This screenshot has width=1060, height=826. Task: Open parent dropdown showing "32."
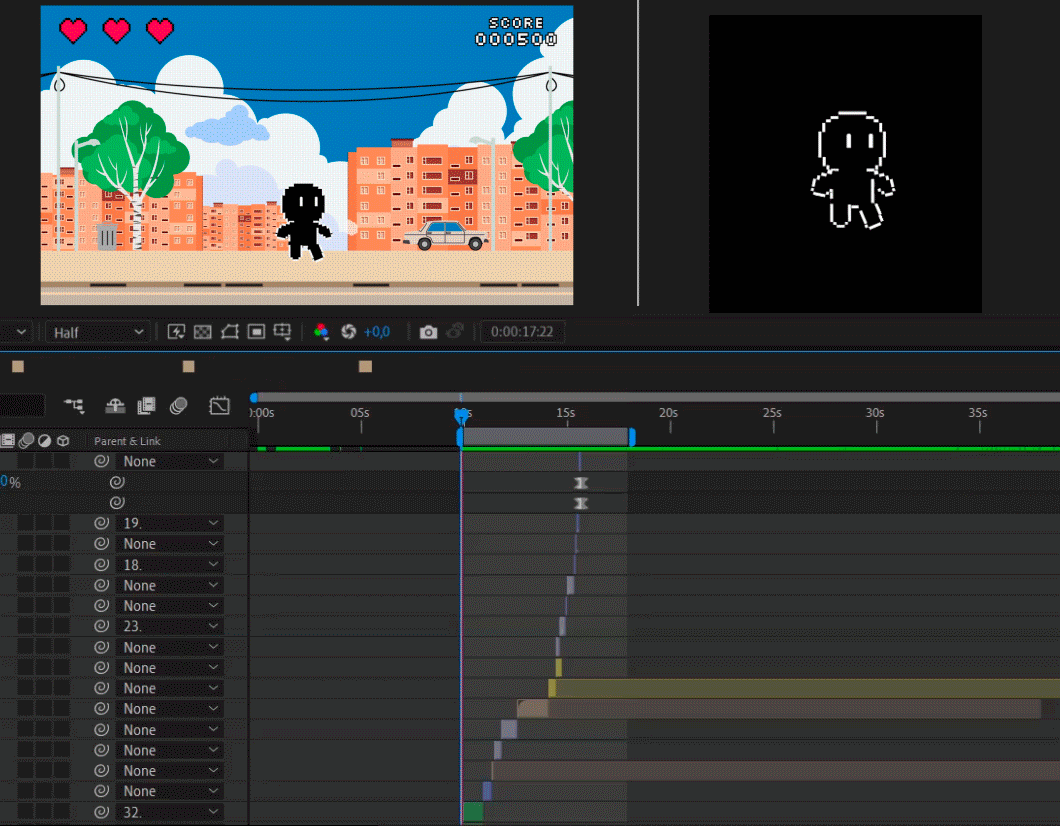169,812
